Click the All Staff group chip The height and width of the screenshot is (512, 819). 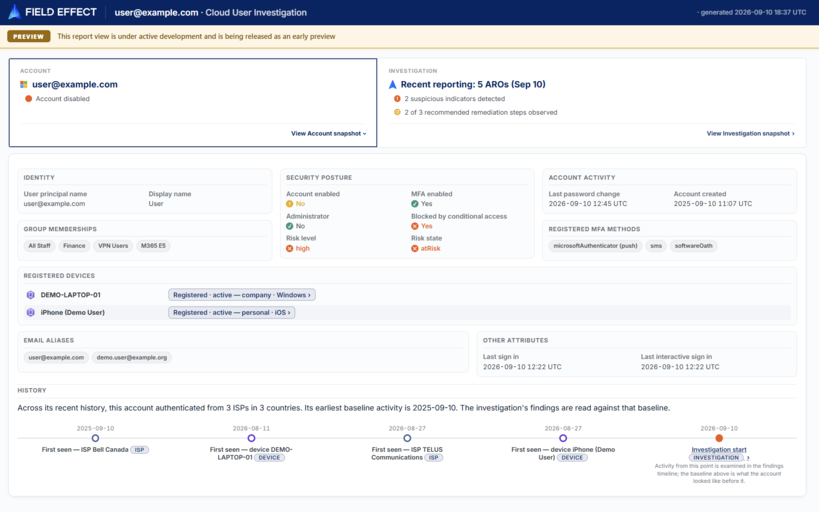coord(39,246)
